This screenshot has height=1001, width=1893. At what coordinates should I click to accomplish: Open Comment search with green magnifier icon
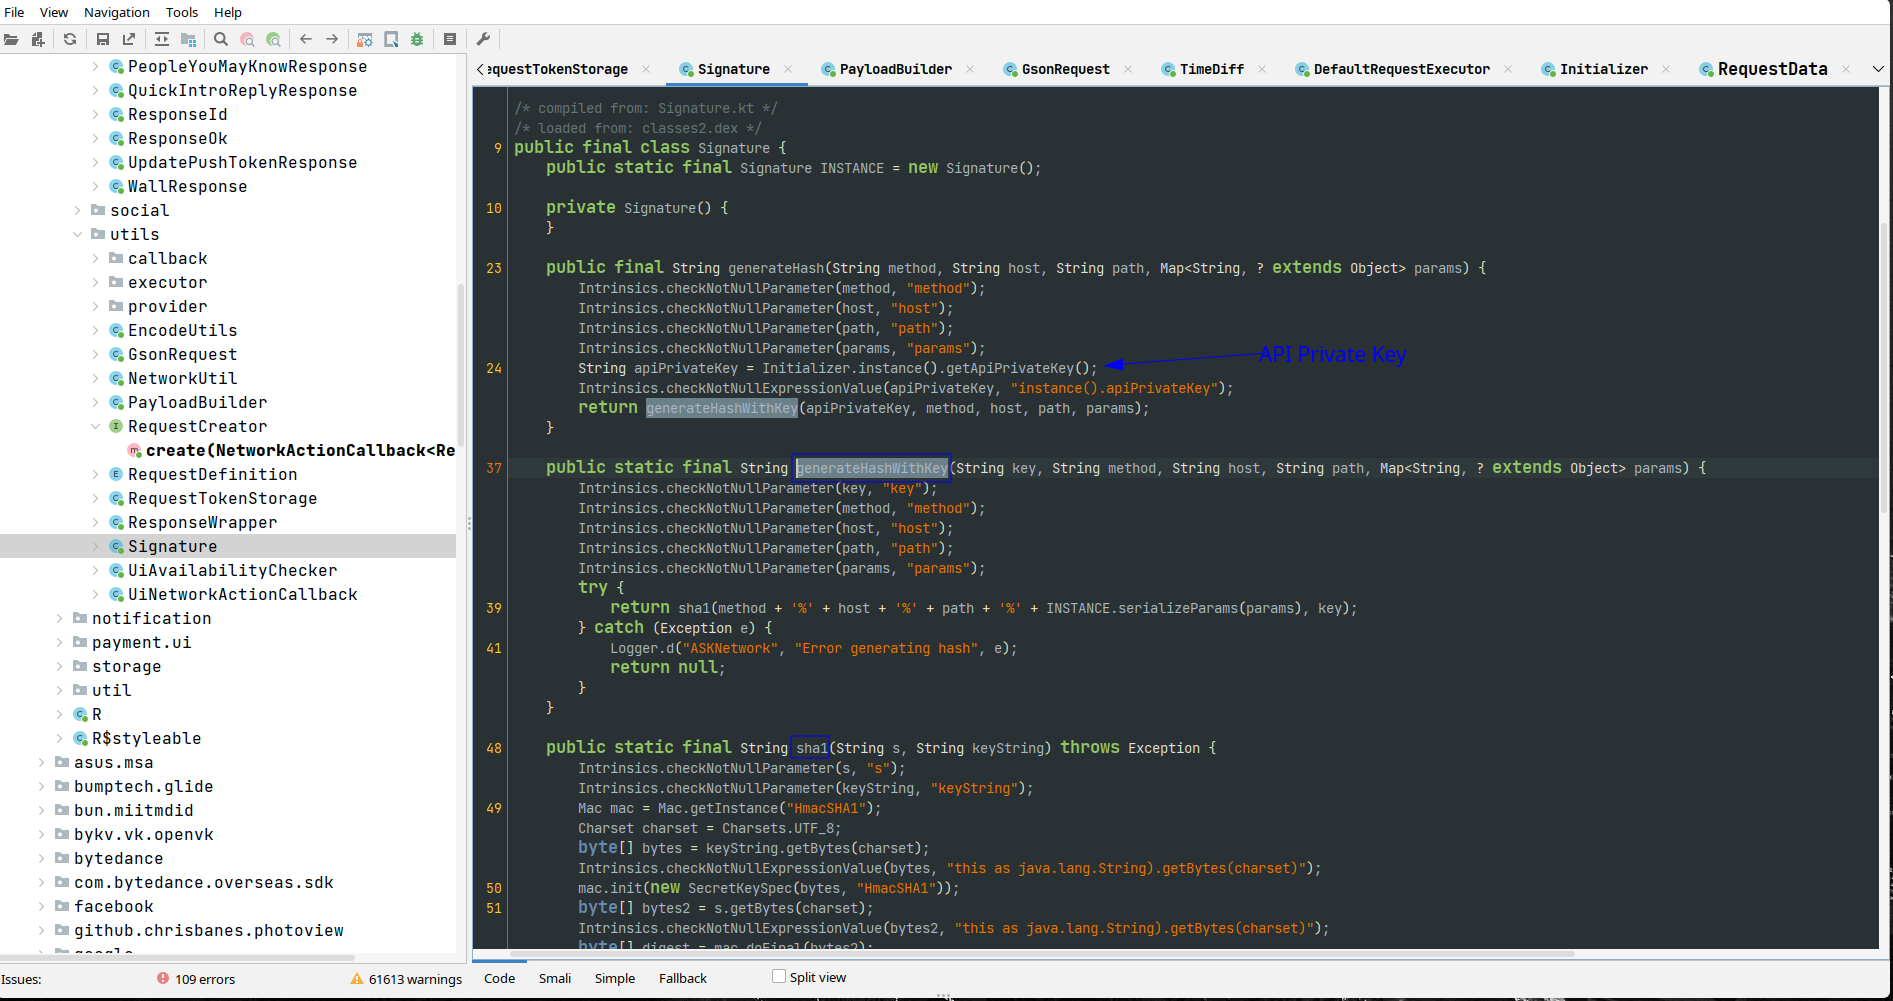point(273,39)
